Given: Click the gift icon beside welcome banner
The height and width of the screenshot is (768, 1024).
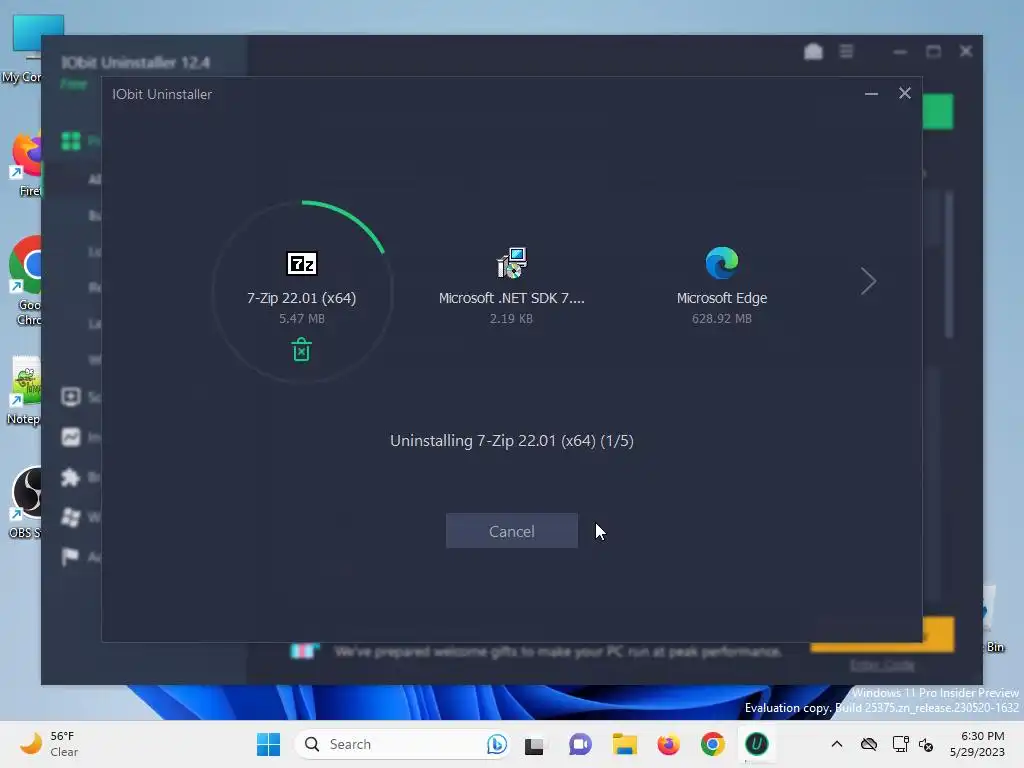Looking at the screenshot, I should tap(304, 651).
